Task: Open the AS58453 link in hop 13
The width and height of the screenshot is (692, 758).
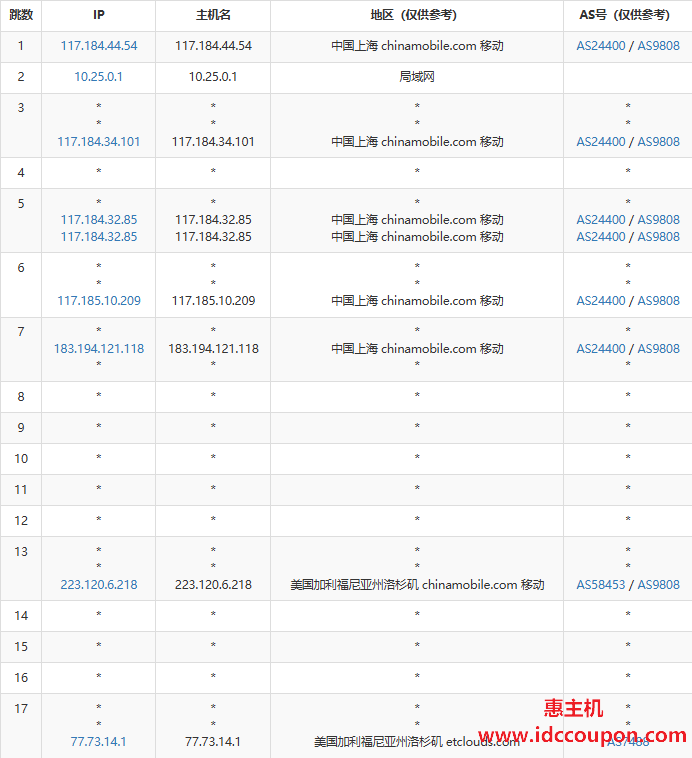Action: click(601, 584)
